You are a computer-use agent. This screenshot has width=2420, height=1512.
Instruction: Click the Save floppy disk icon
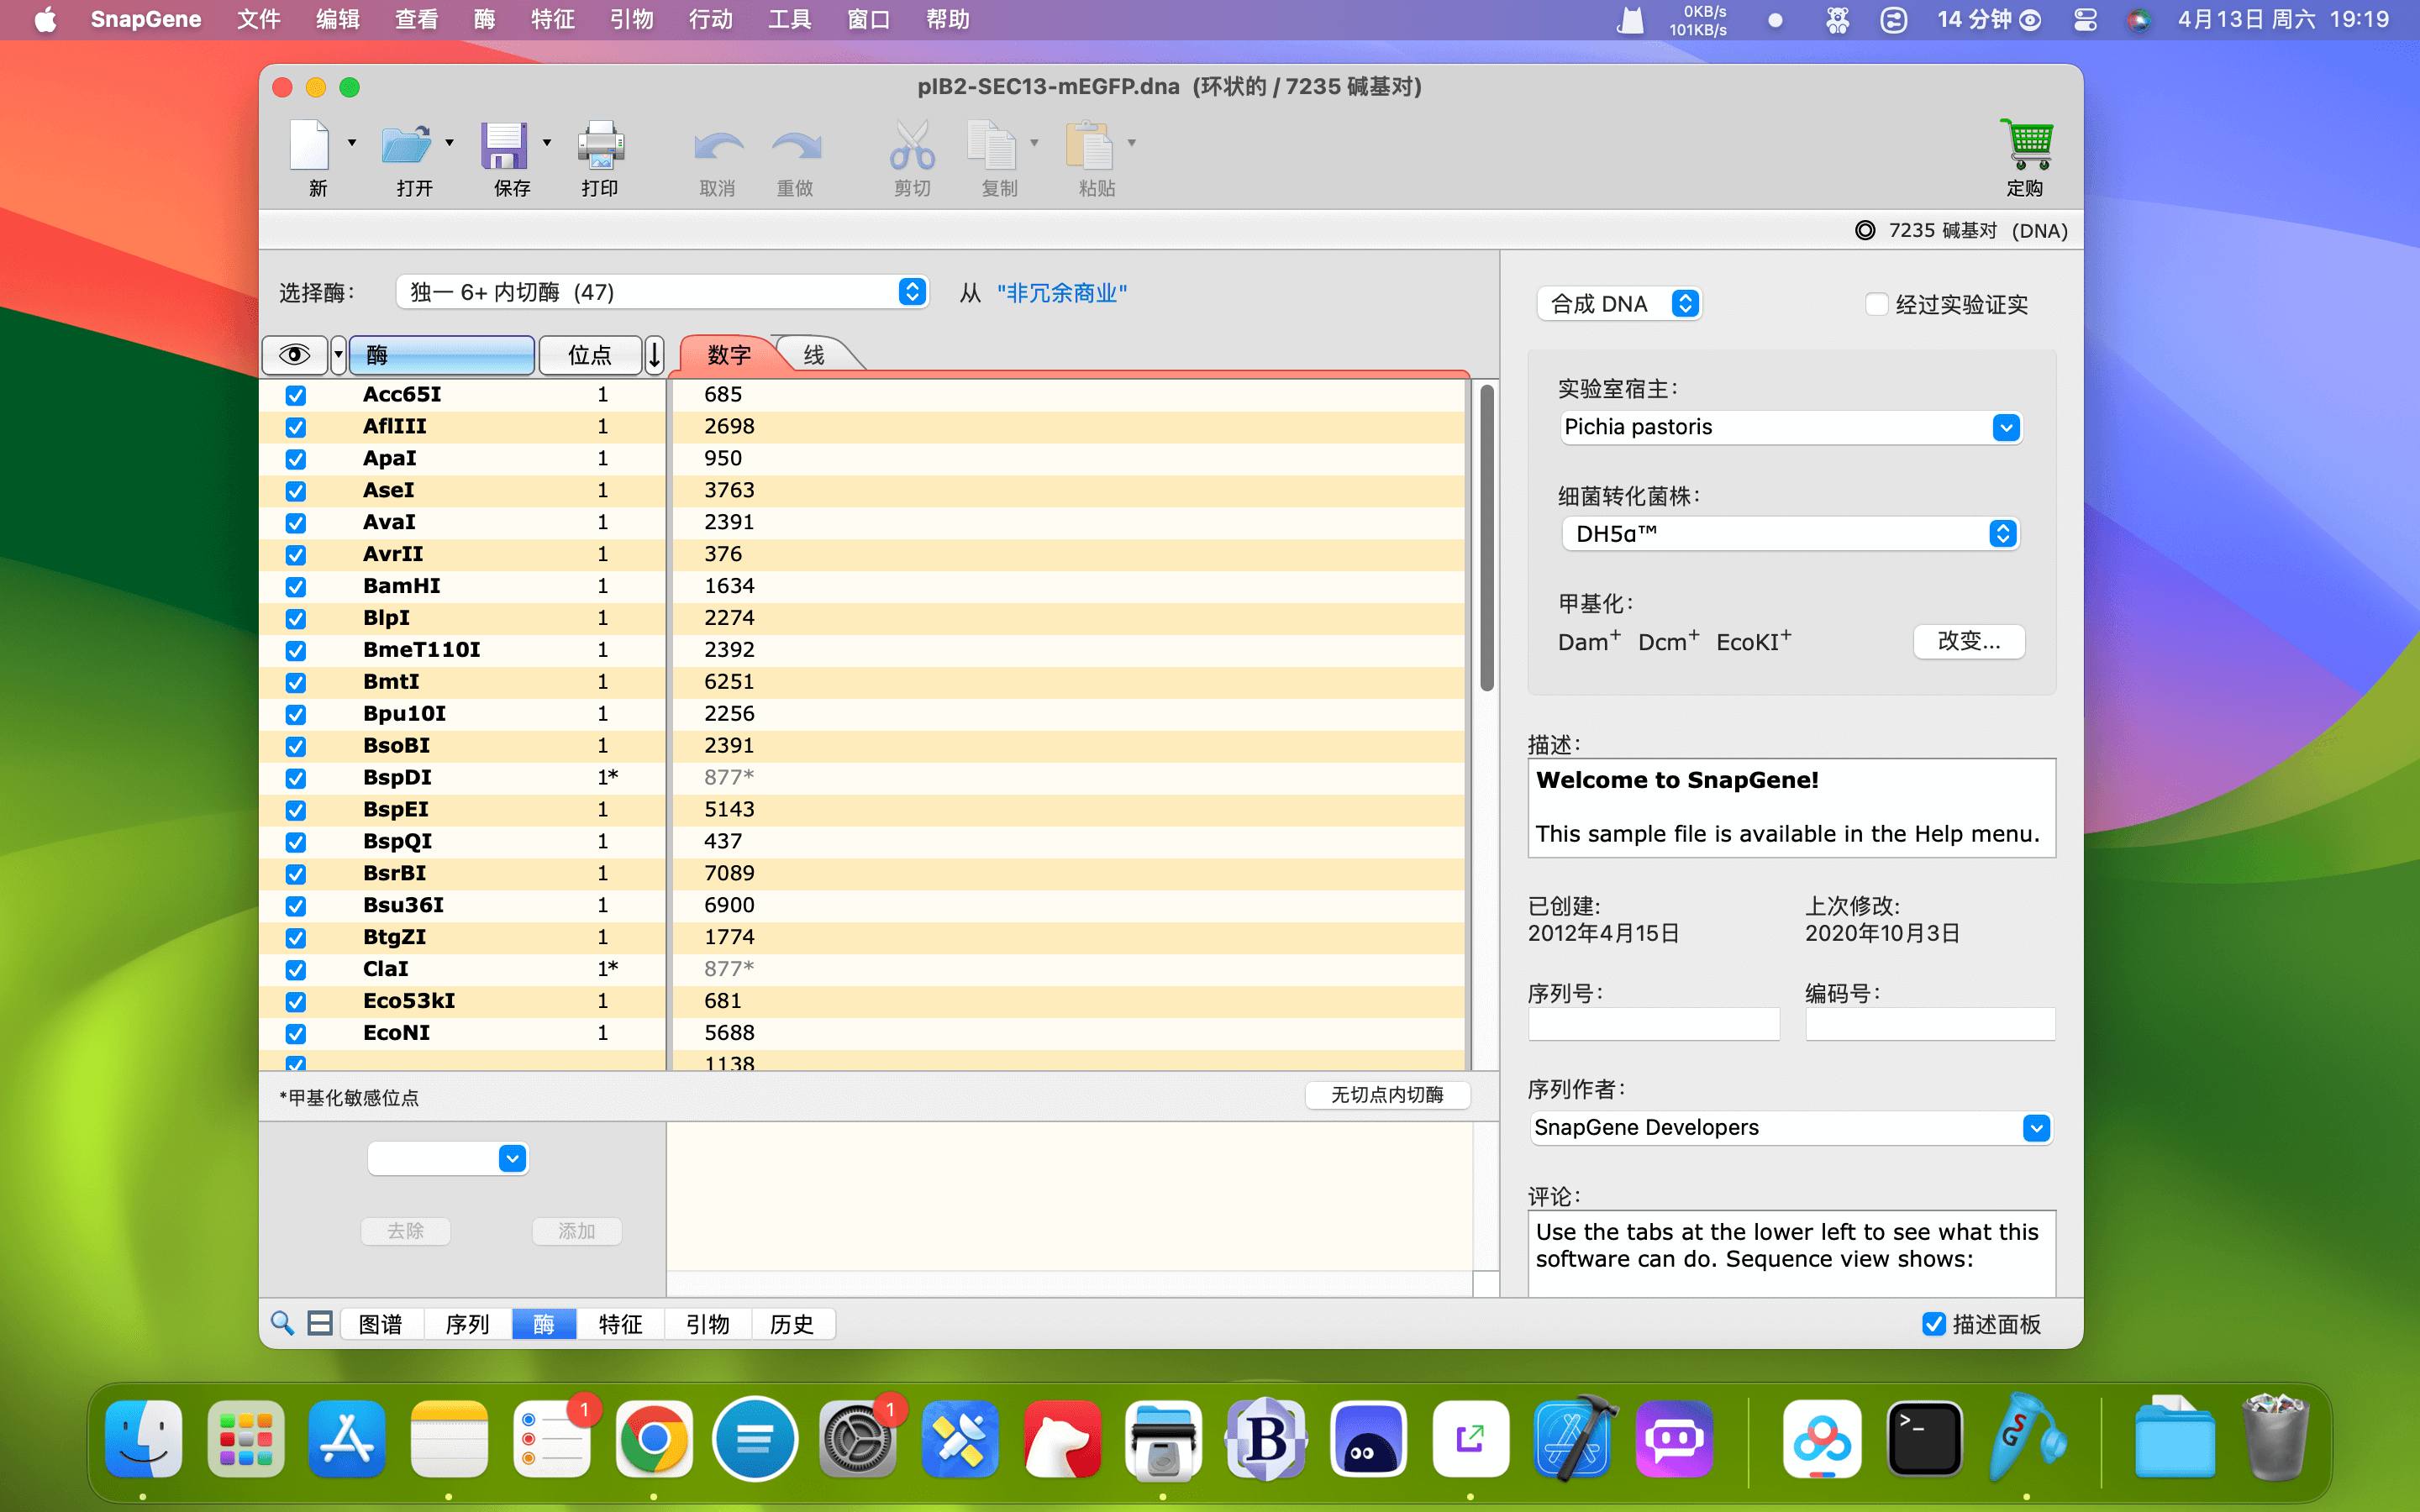504,146
